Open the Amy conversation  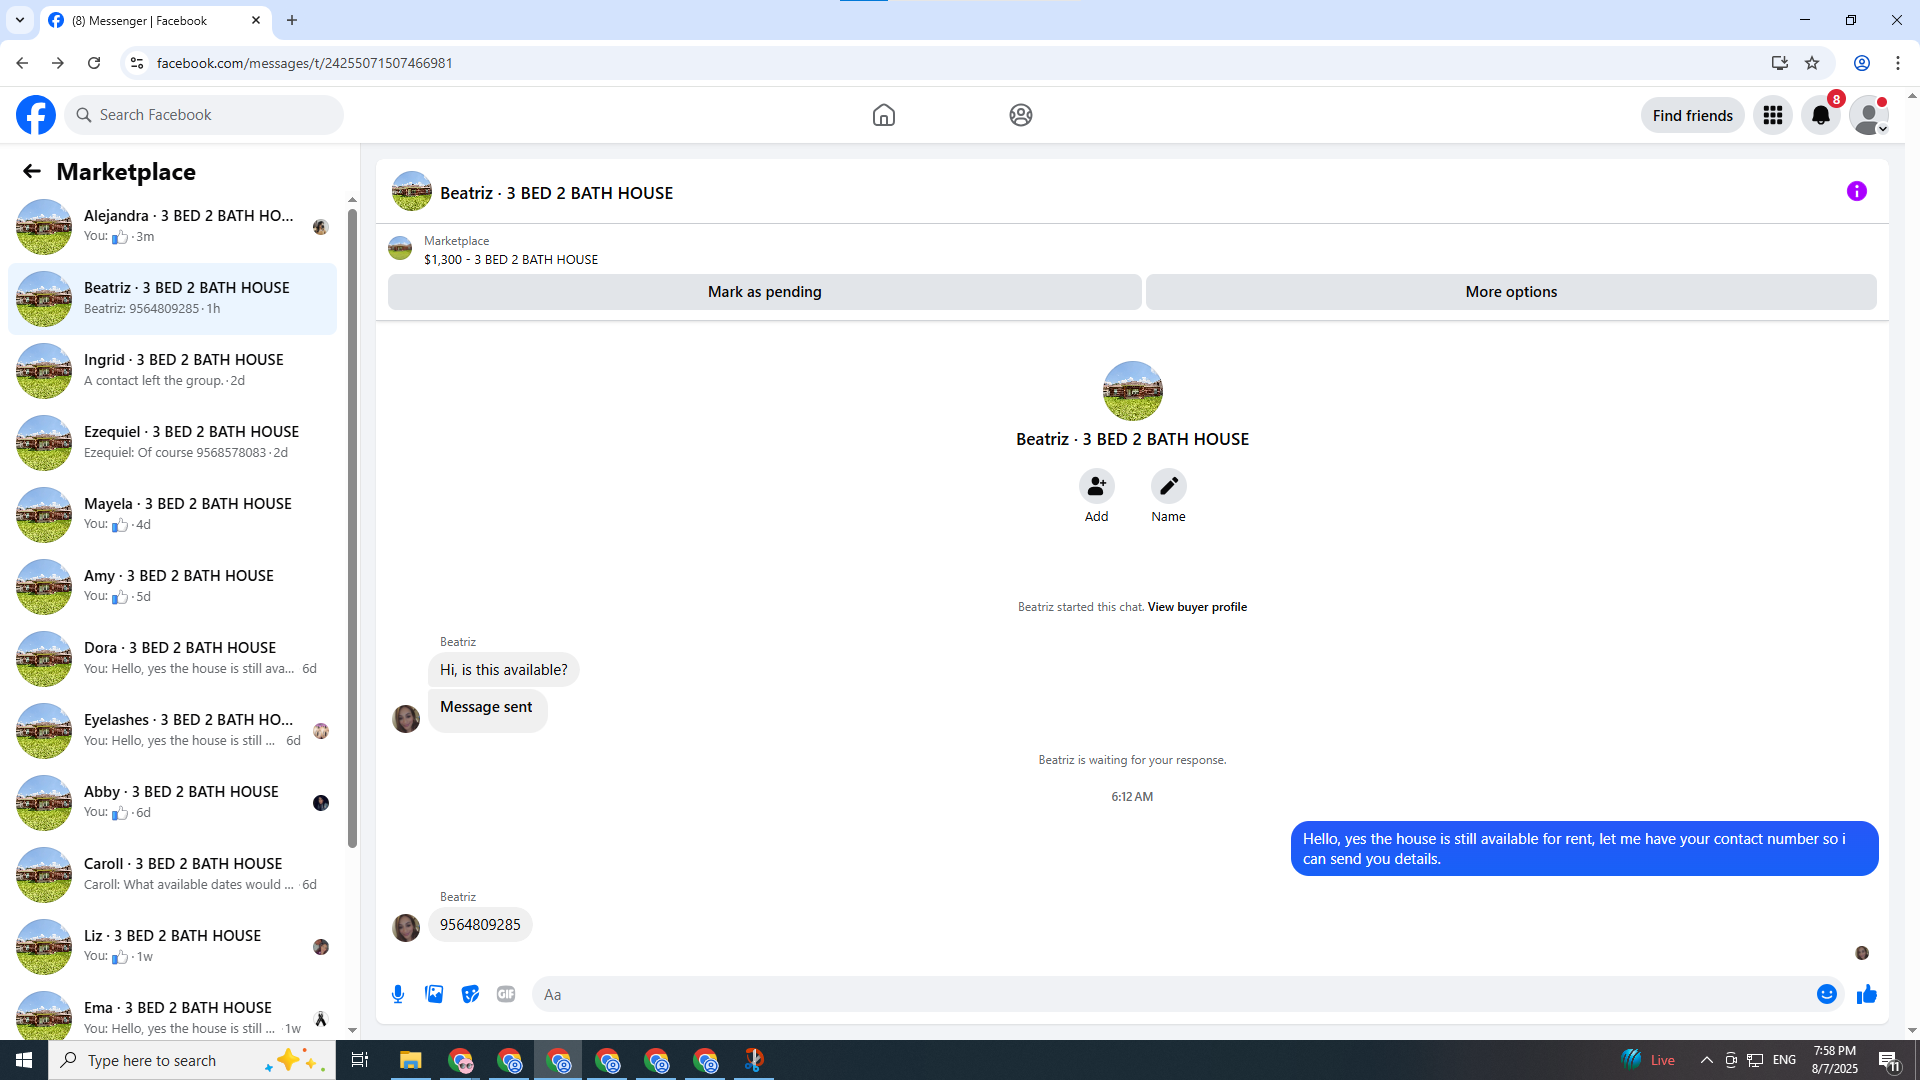[173, 586]
